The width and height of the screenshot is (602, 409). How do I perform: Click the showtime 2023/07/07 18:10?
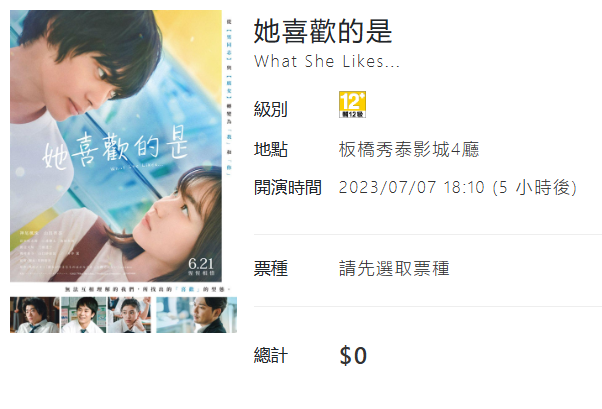(x=412, y=187)
